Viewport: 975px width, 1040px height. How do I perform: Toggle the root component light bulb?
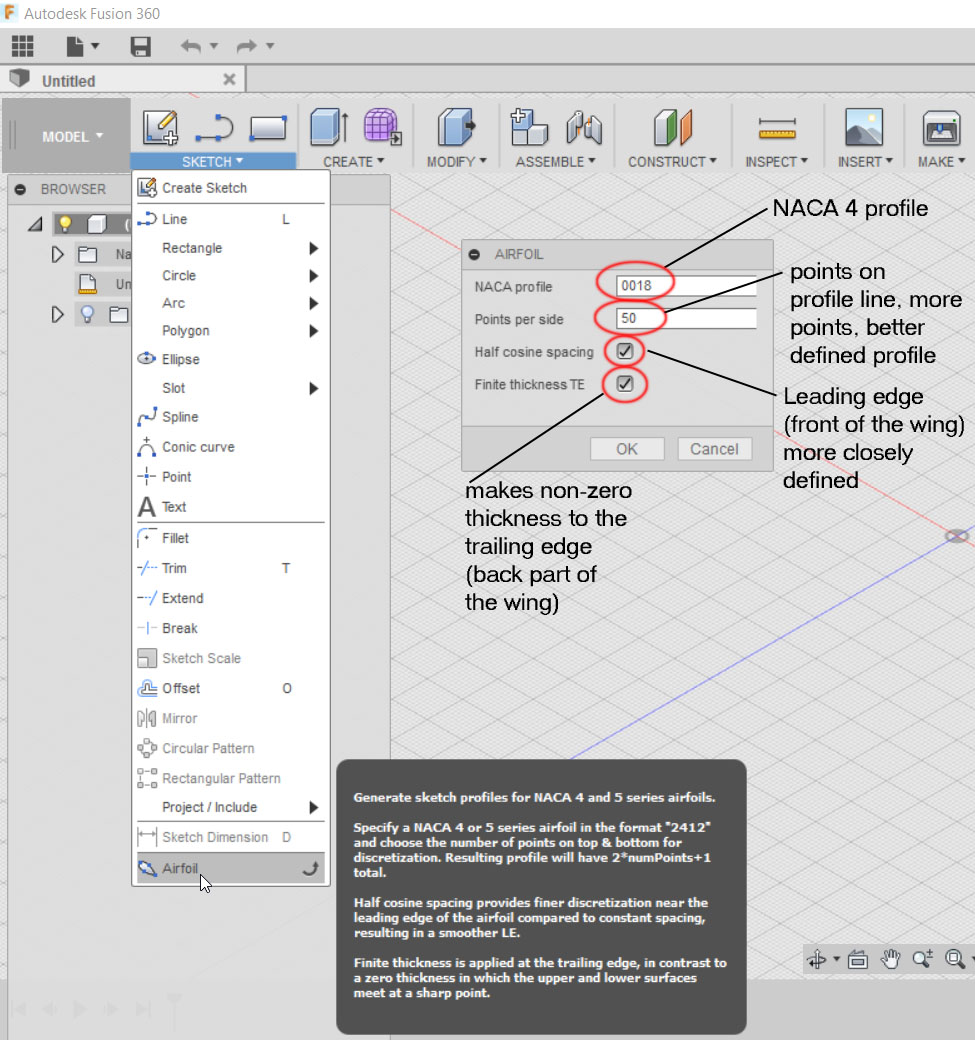pos(65,224)
